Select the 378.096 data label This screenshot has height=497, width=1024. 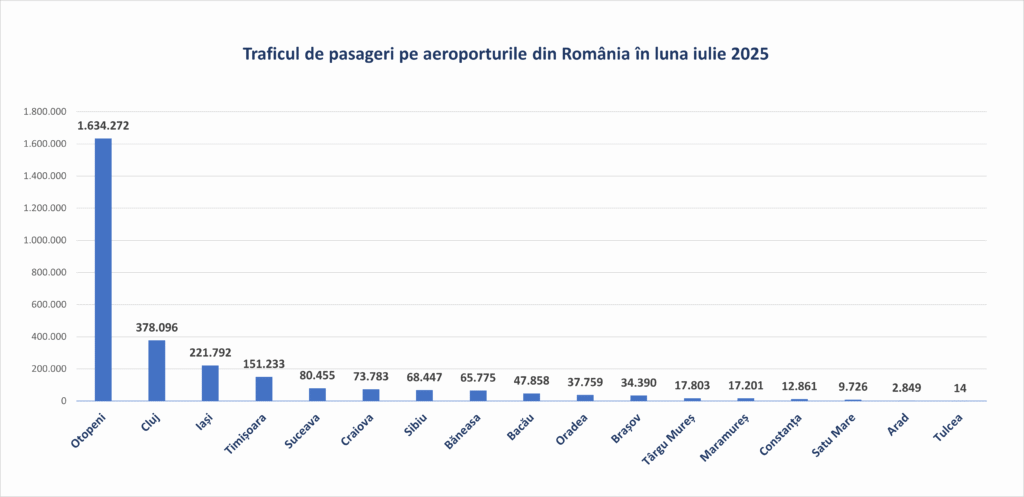(157, 328)
